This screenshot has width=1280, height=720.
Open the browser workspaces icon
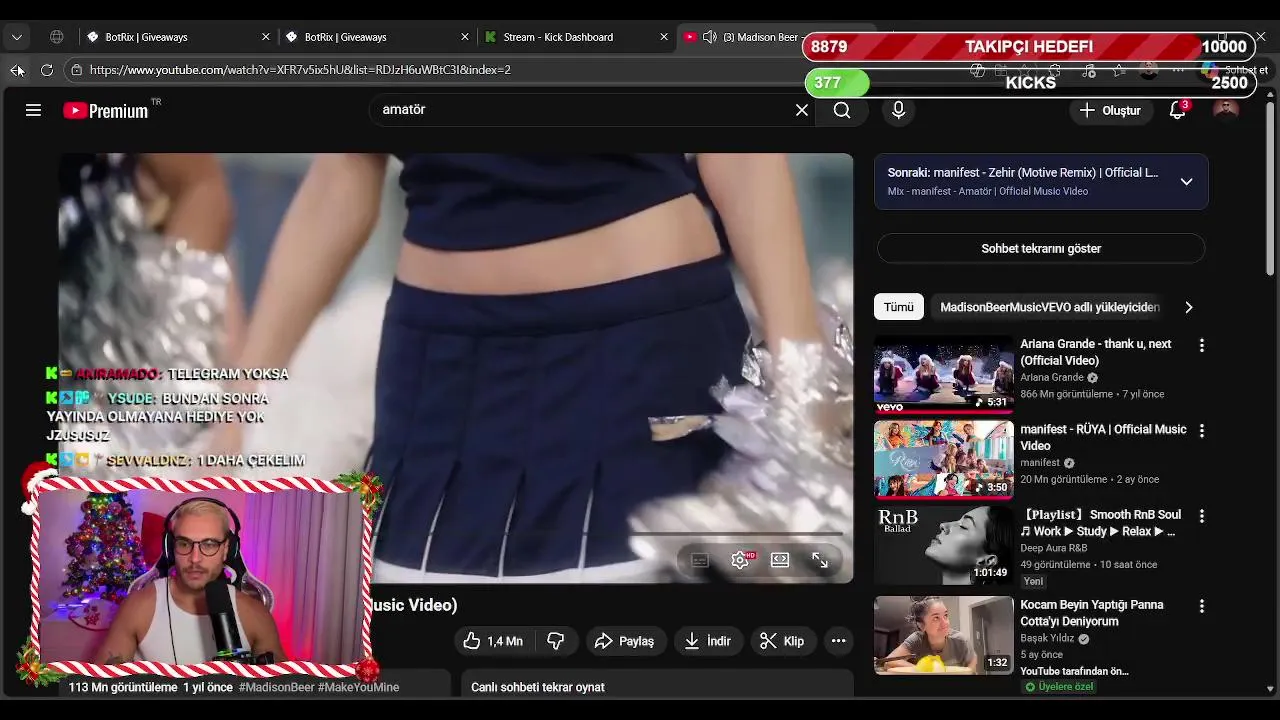(x=57, y=37)
